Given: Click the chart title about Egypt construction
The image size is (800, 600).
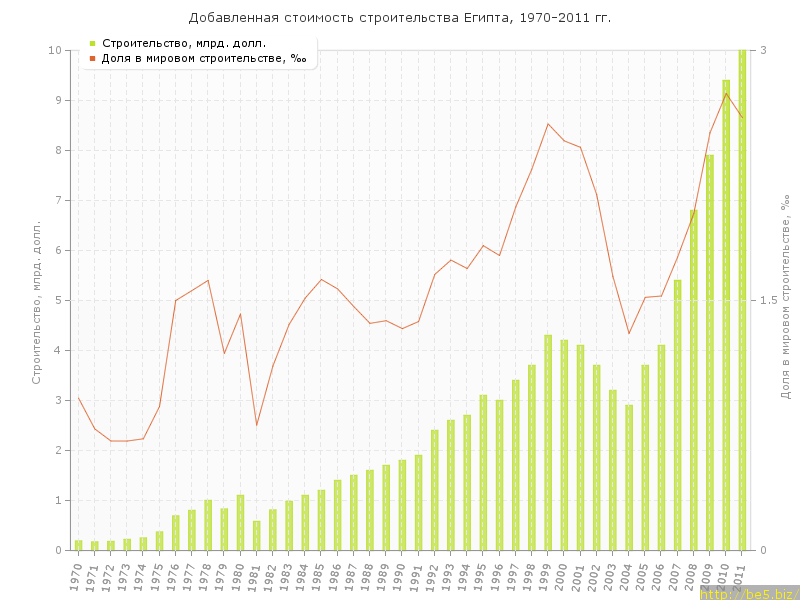Looking at the screenshot, I should [400, 18].
